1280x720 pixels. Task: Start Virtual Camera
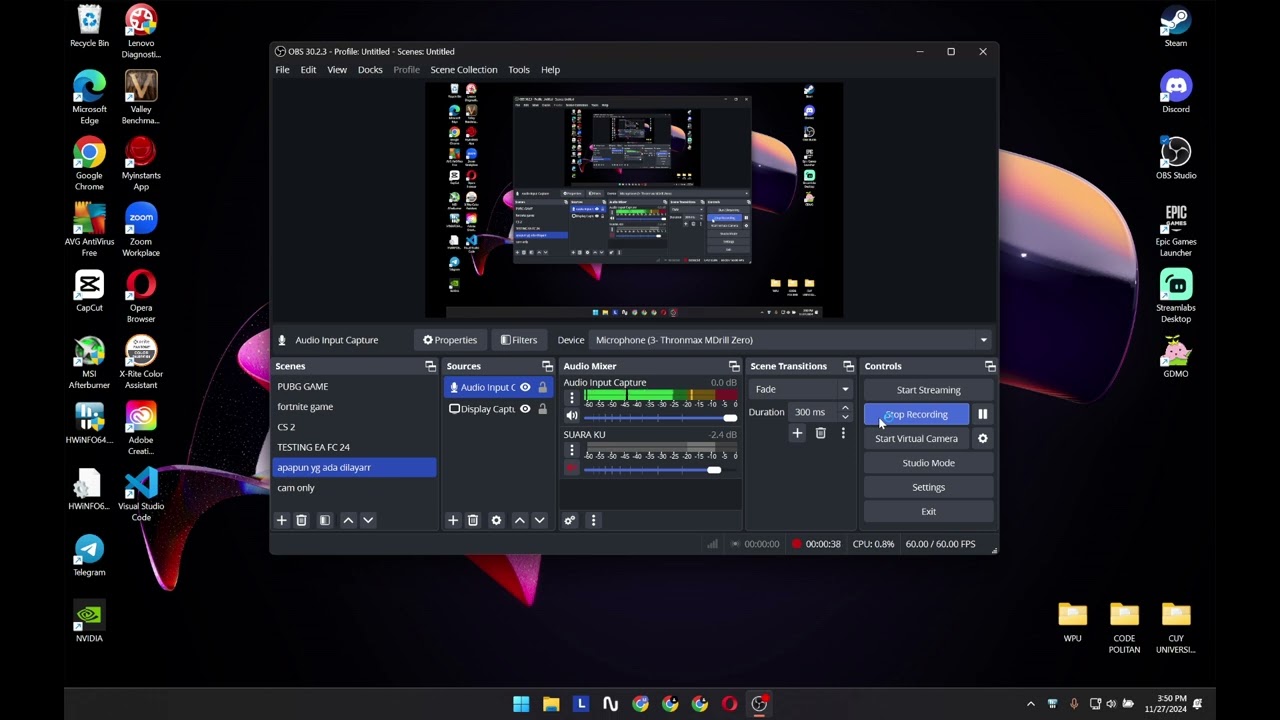(x=916, y=438)
